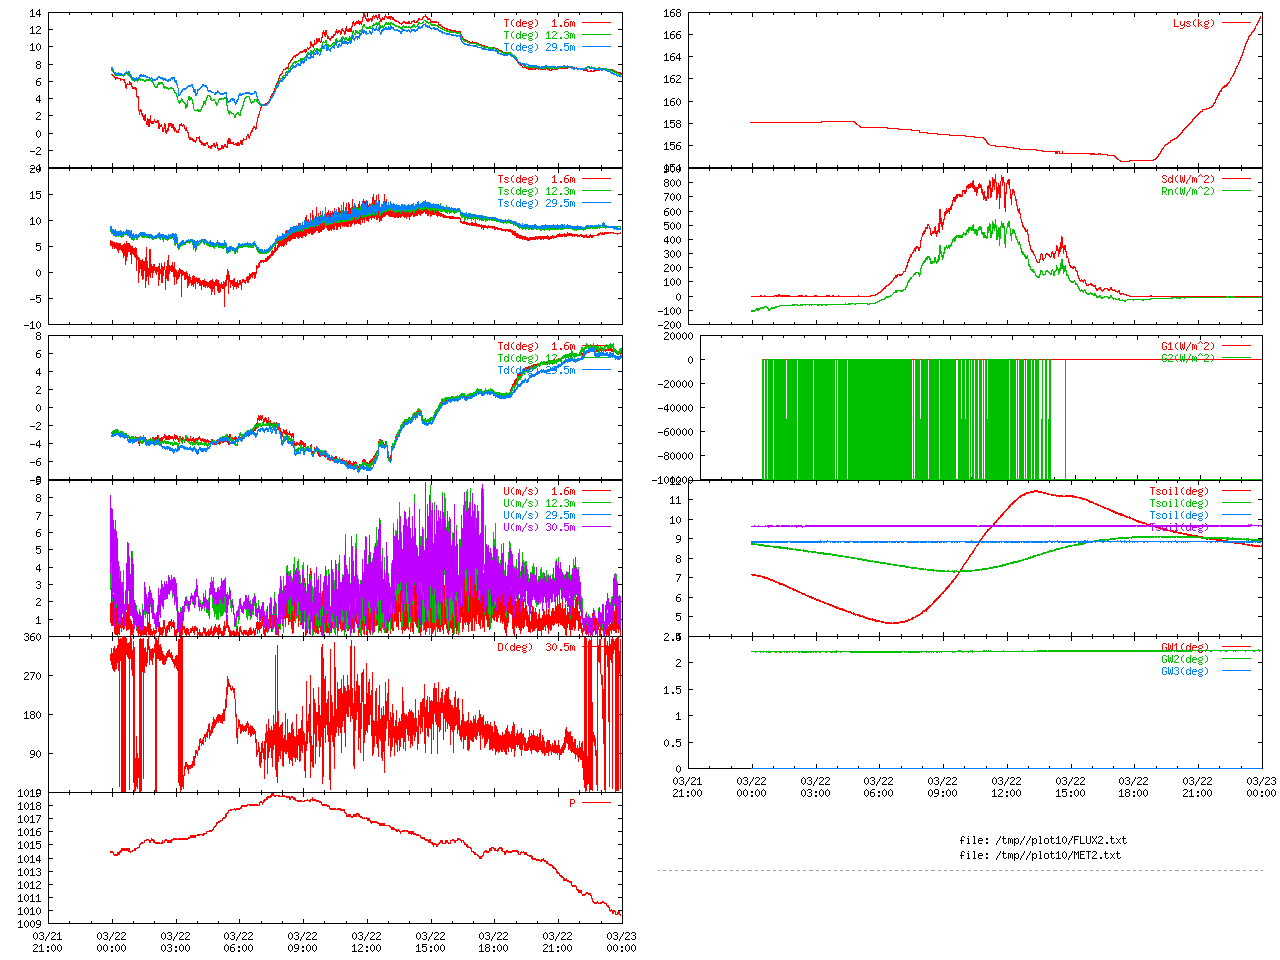Click the green line sample beside Rn(W/m^2)
This screenshot has width=1280, height=960.
(x=1236, y=192)
